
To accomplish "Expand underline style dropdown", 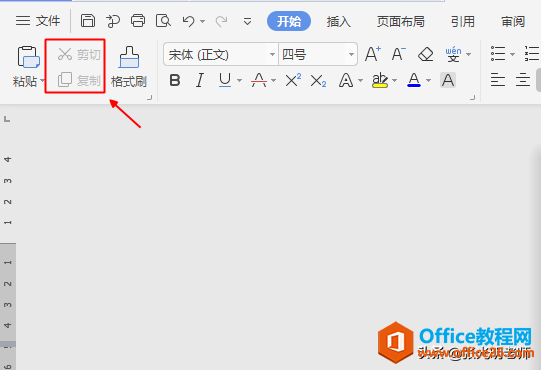I will [x=239, y=81].
